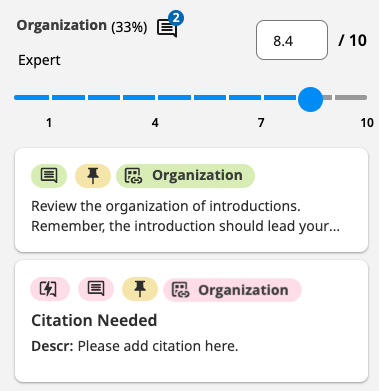Click the slider segment above label 1
This screenshot has width=379, height=391.
[x=32, y=98]
